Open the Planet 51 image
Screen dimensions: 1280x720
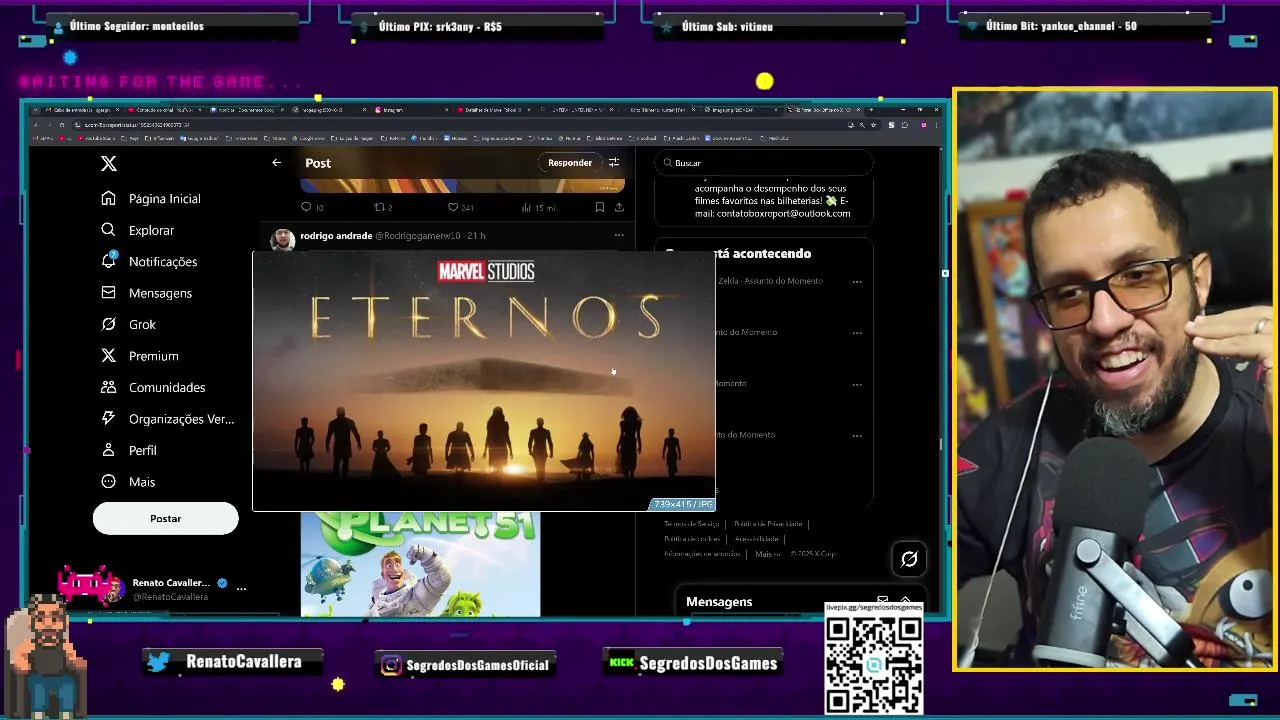pyautogui.click(x=420, y=565)
